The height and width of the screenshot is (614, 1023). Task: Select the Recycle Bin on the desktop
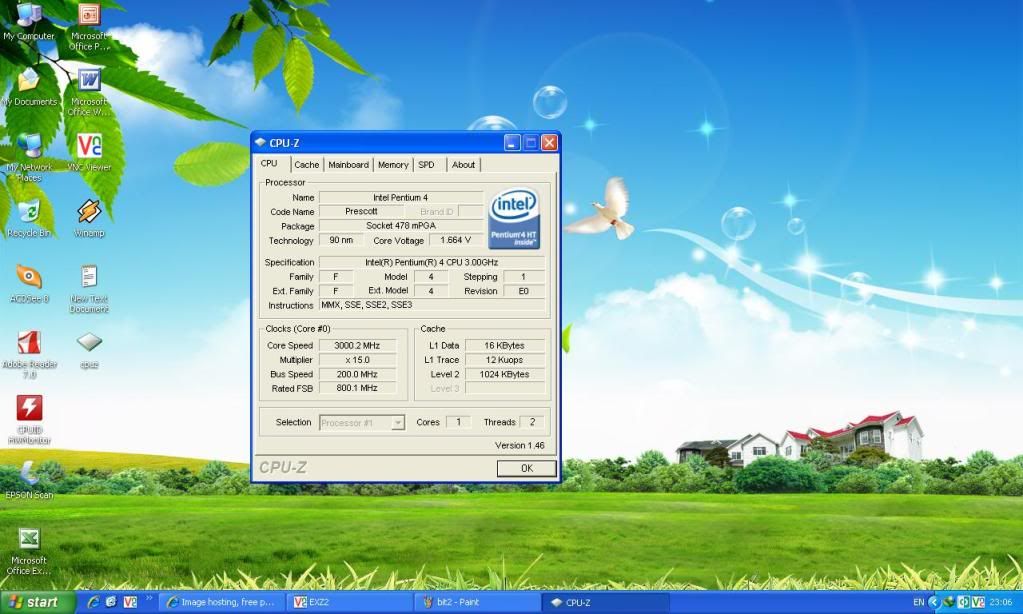(x=29, y=219)
